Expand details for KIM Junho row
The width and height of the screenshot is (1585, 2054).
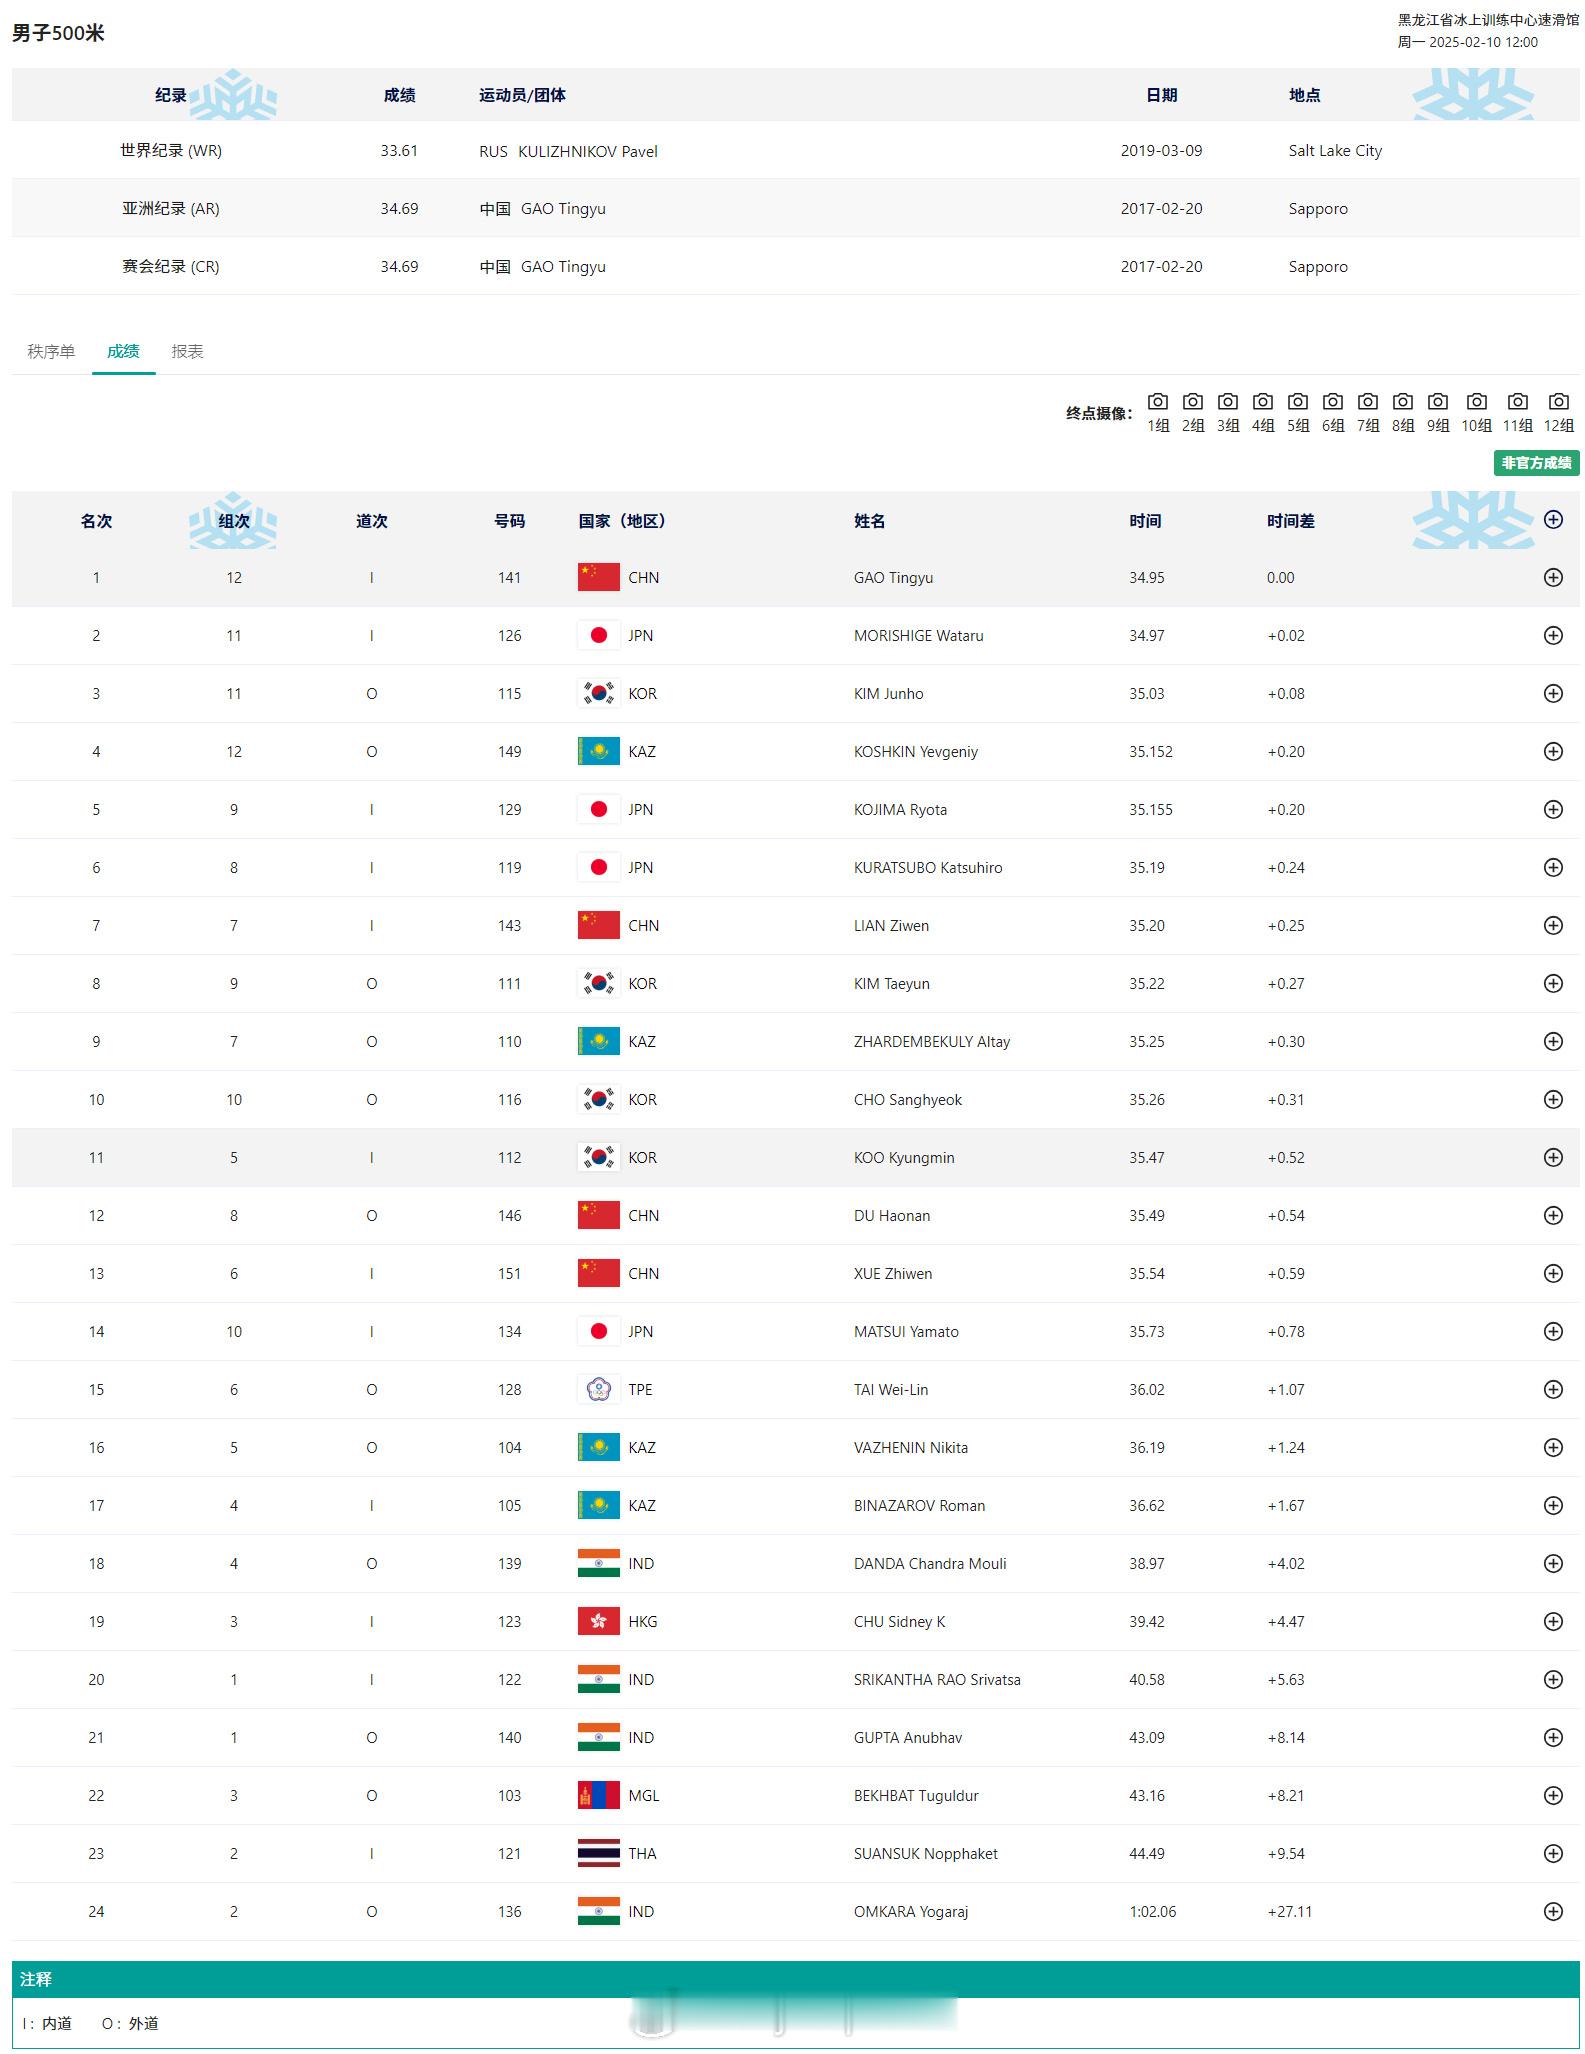coord(1553,693)
